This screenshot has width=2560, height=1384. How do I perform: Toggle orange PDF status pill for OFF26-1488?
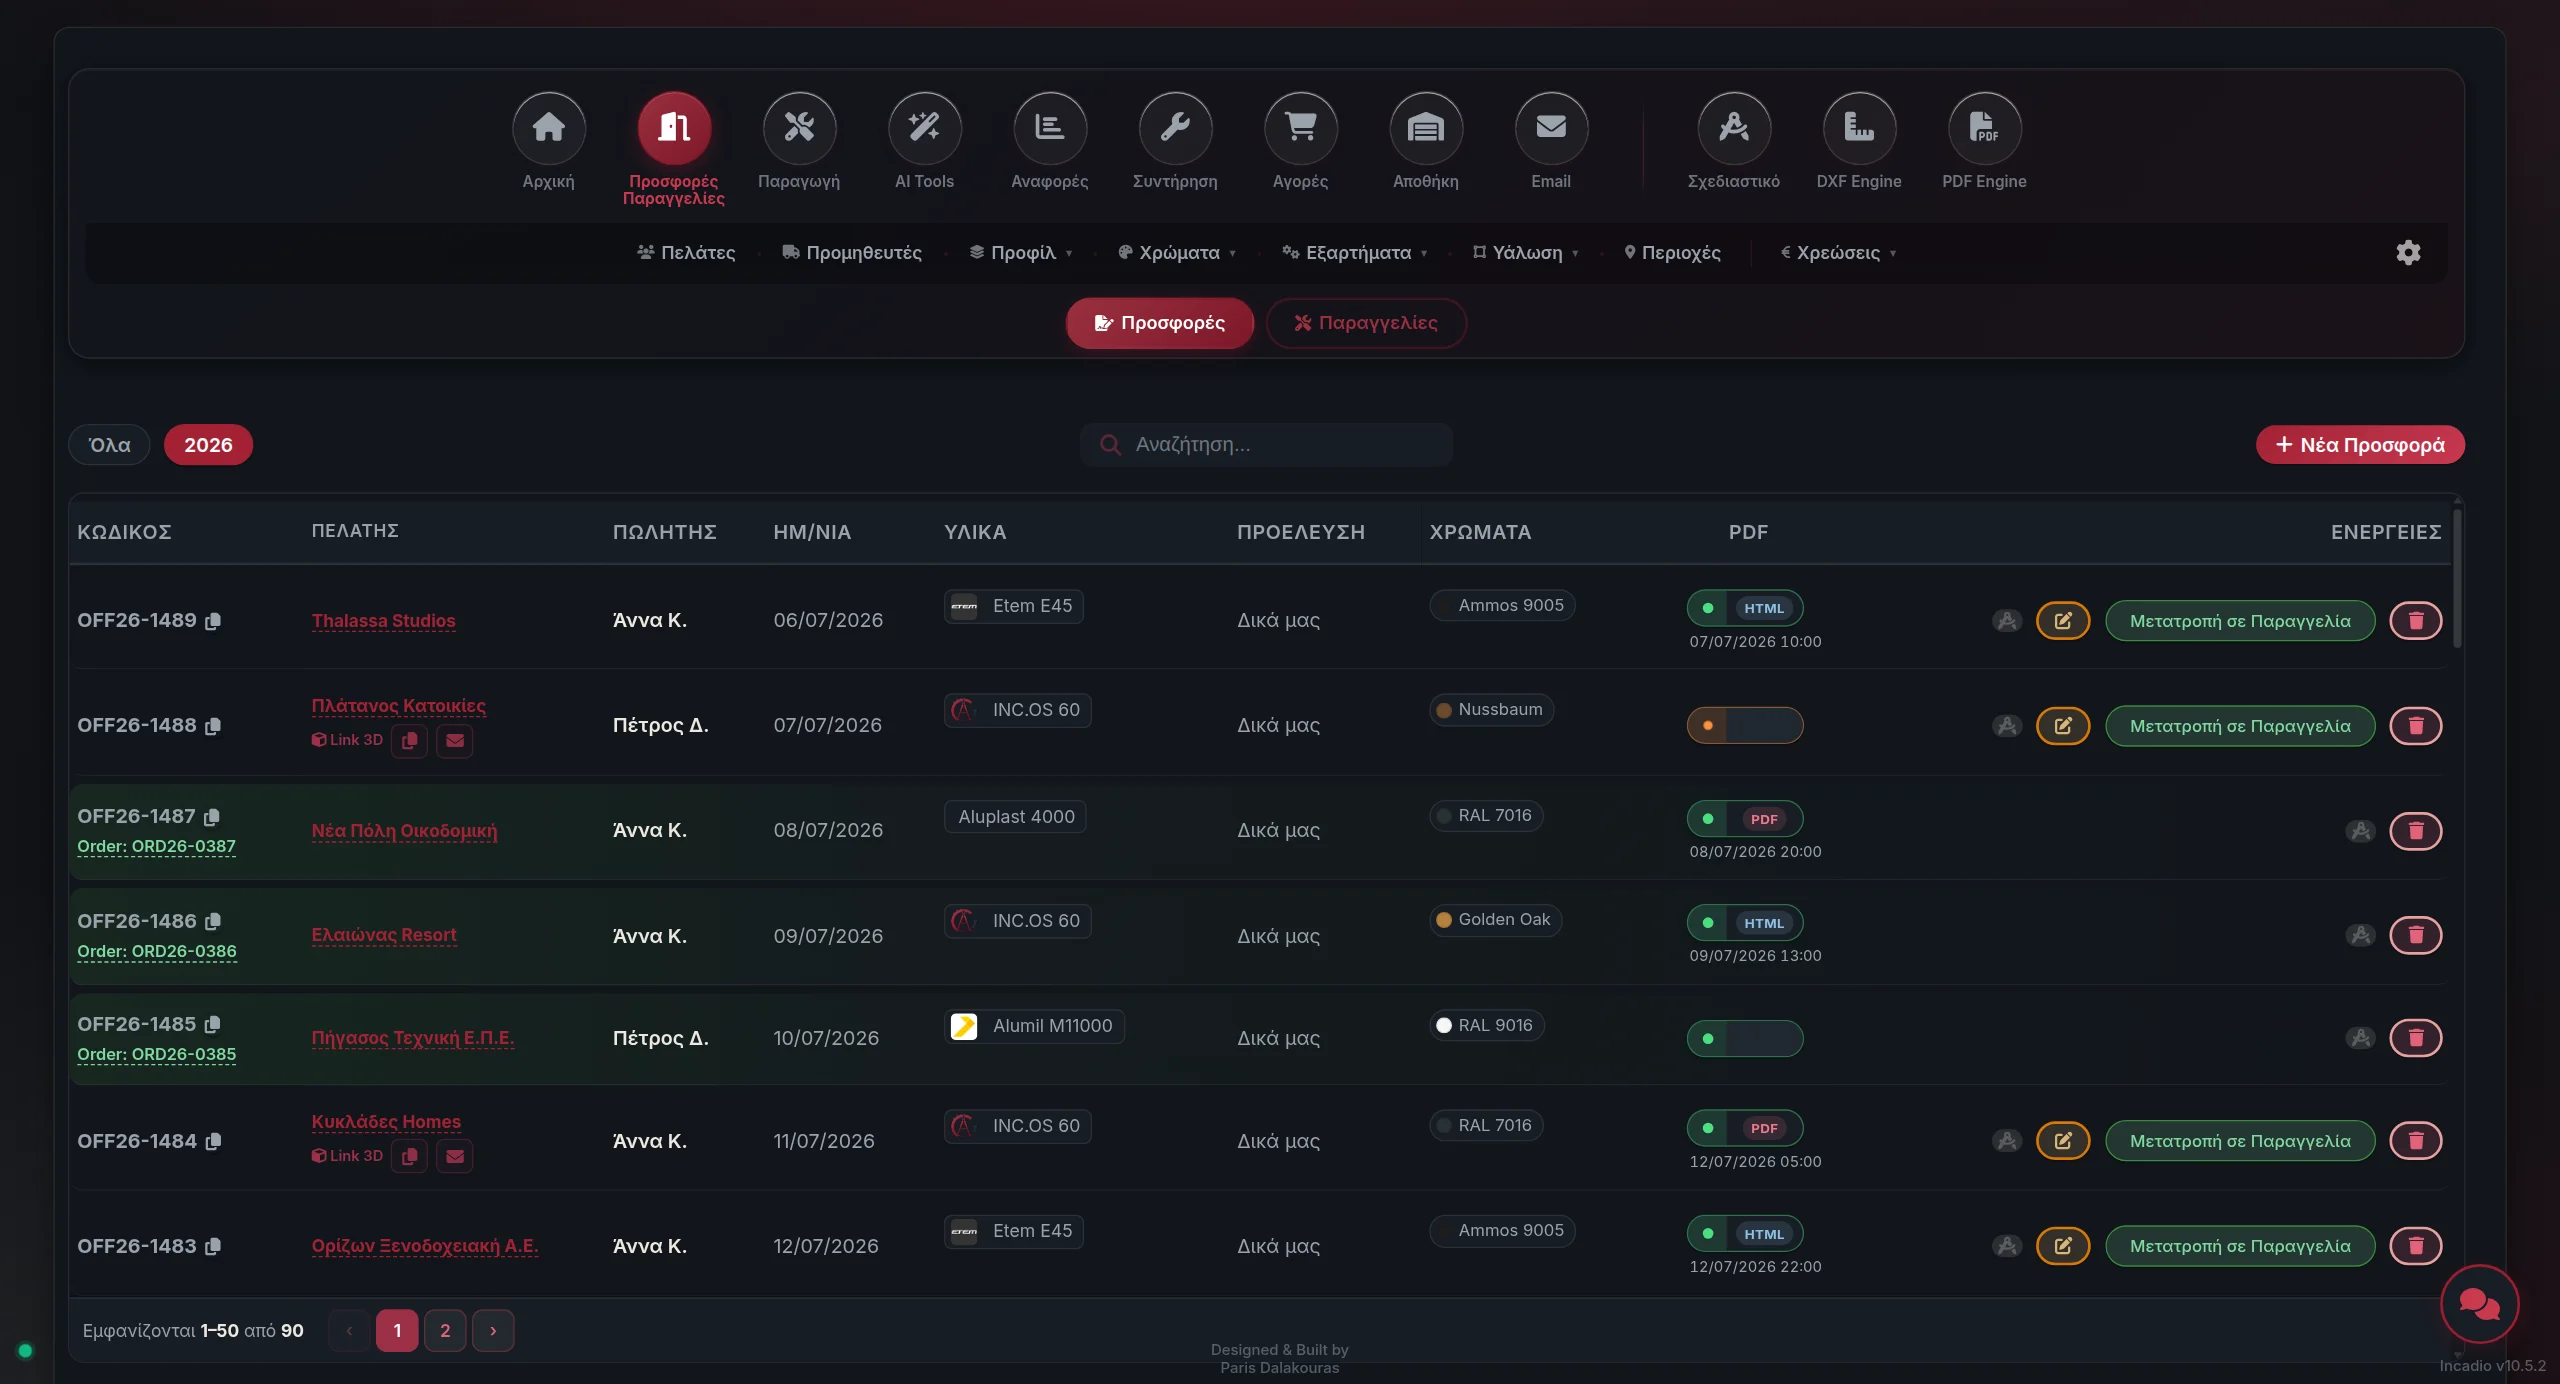tap(1745, 725)
